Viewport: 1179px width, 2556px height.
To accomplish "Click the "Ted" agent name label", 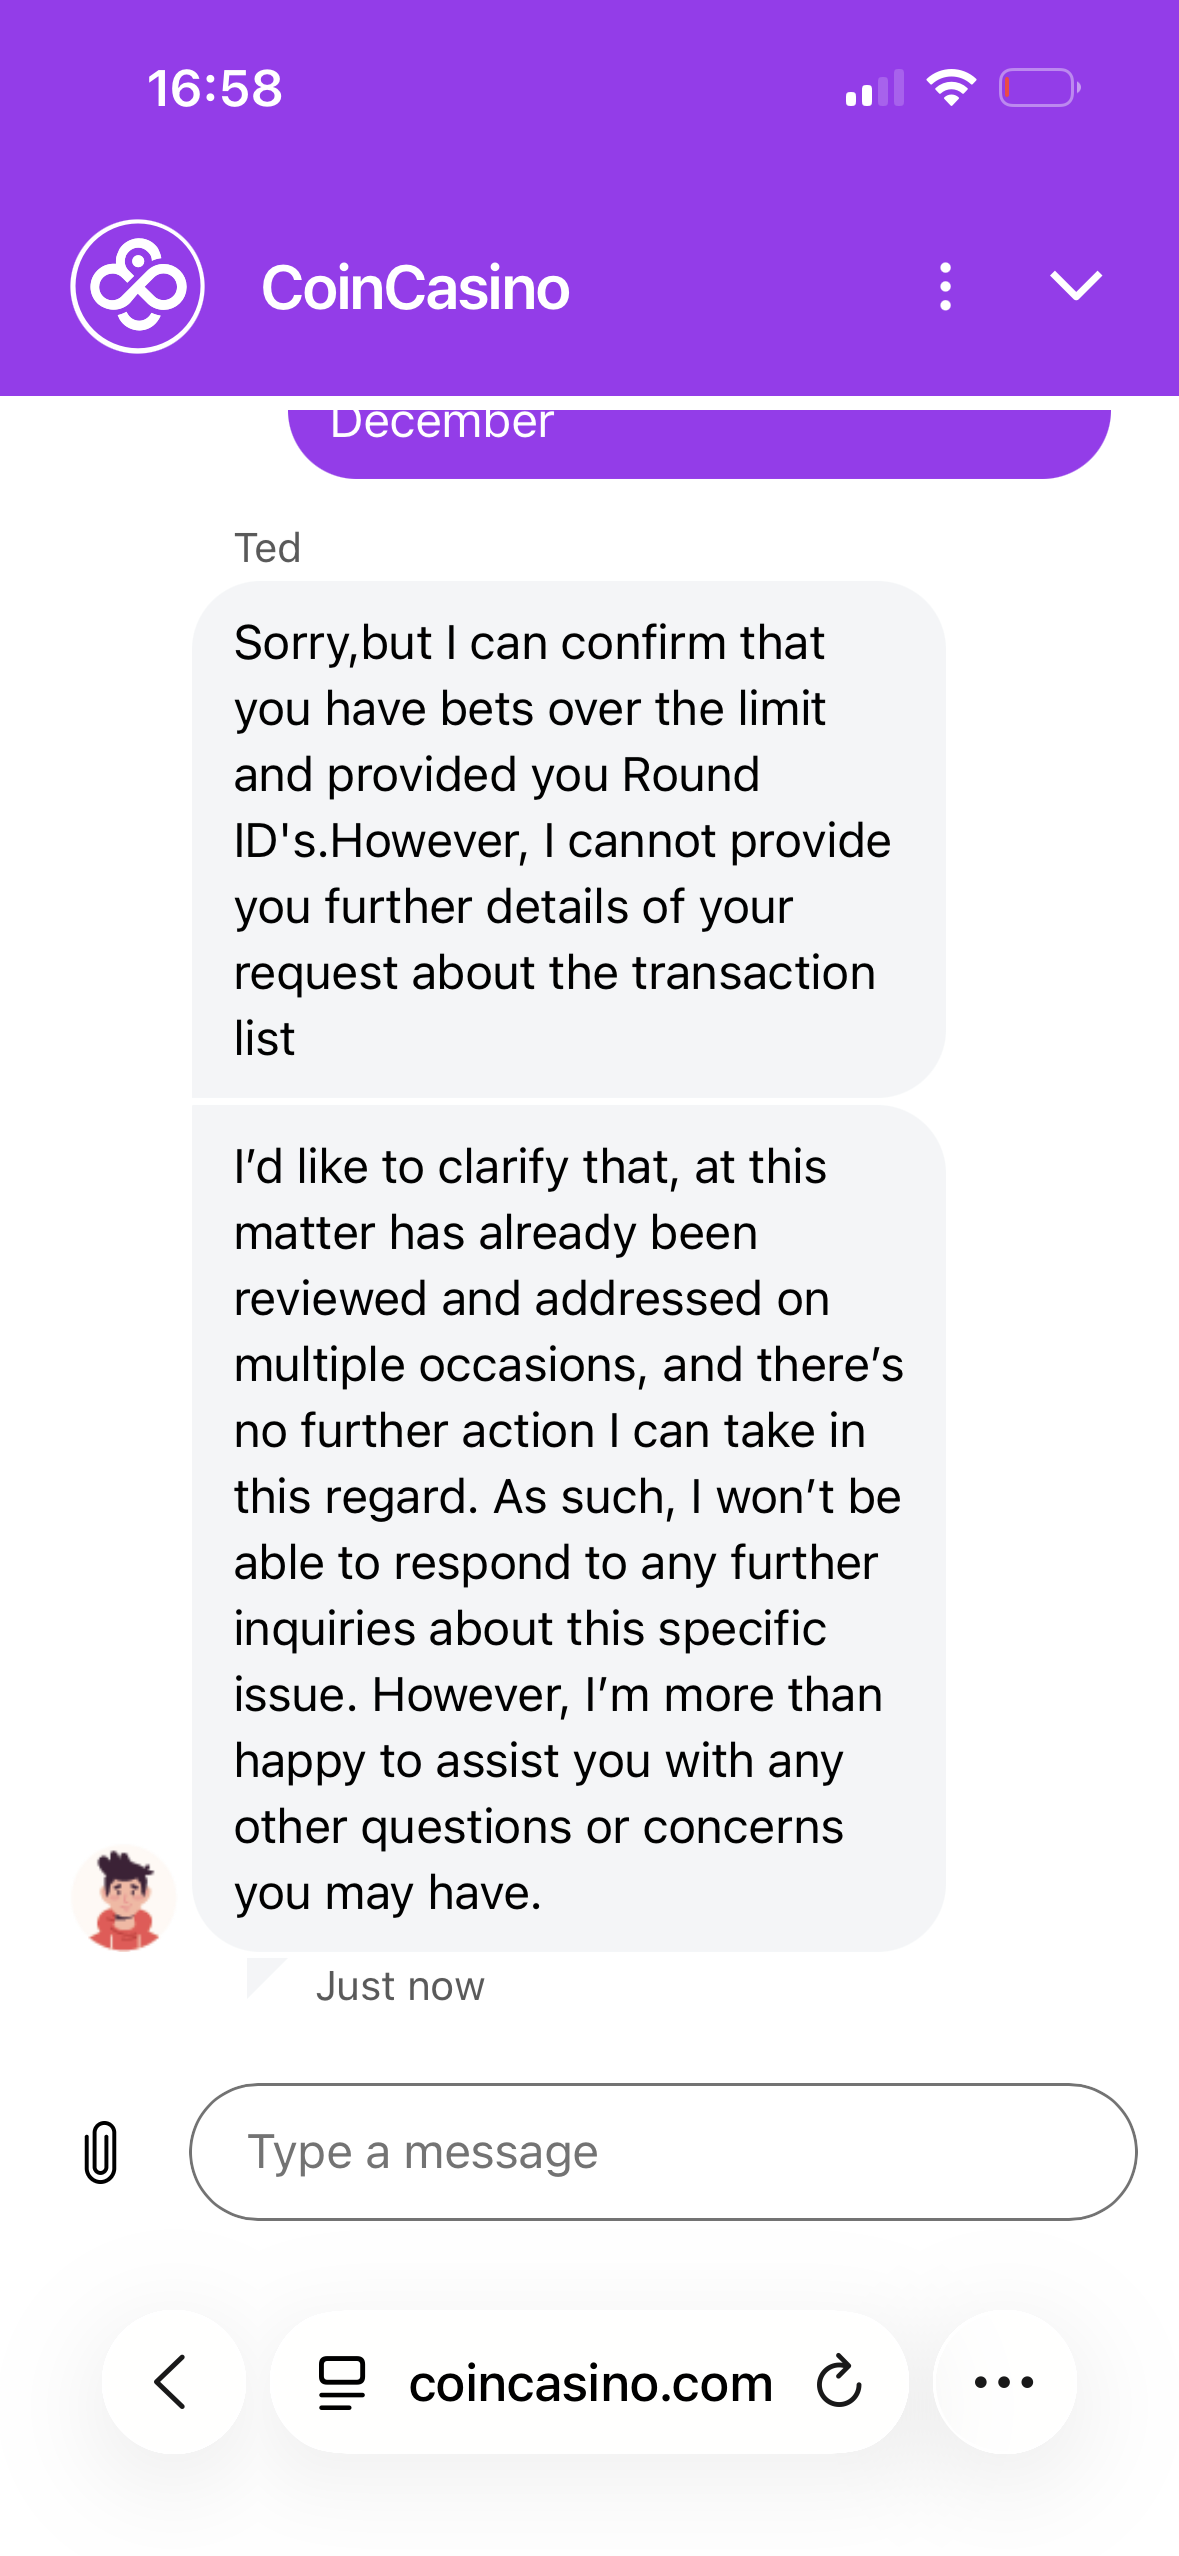I will pyautogui.click(x=267, y=548).
